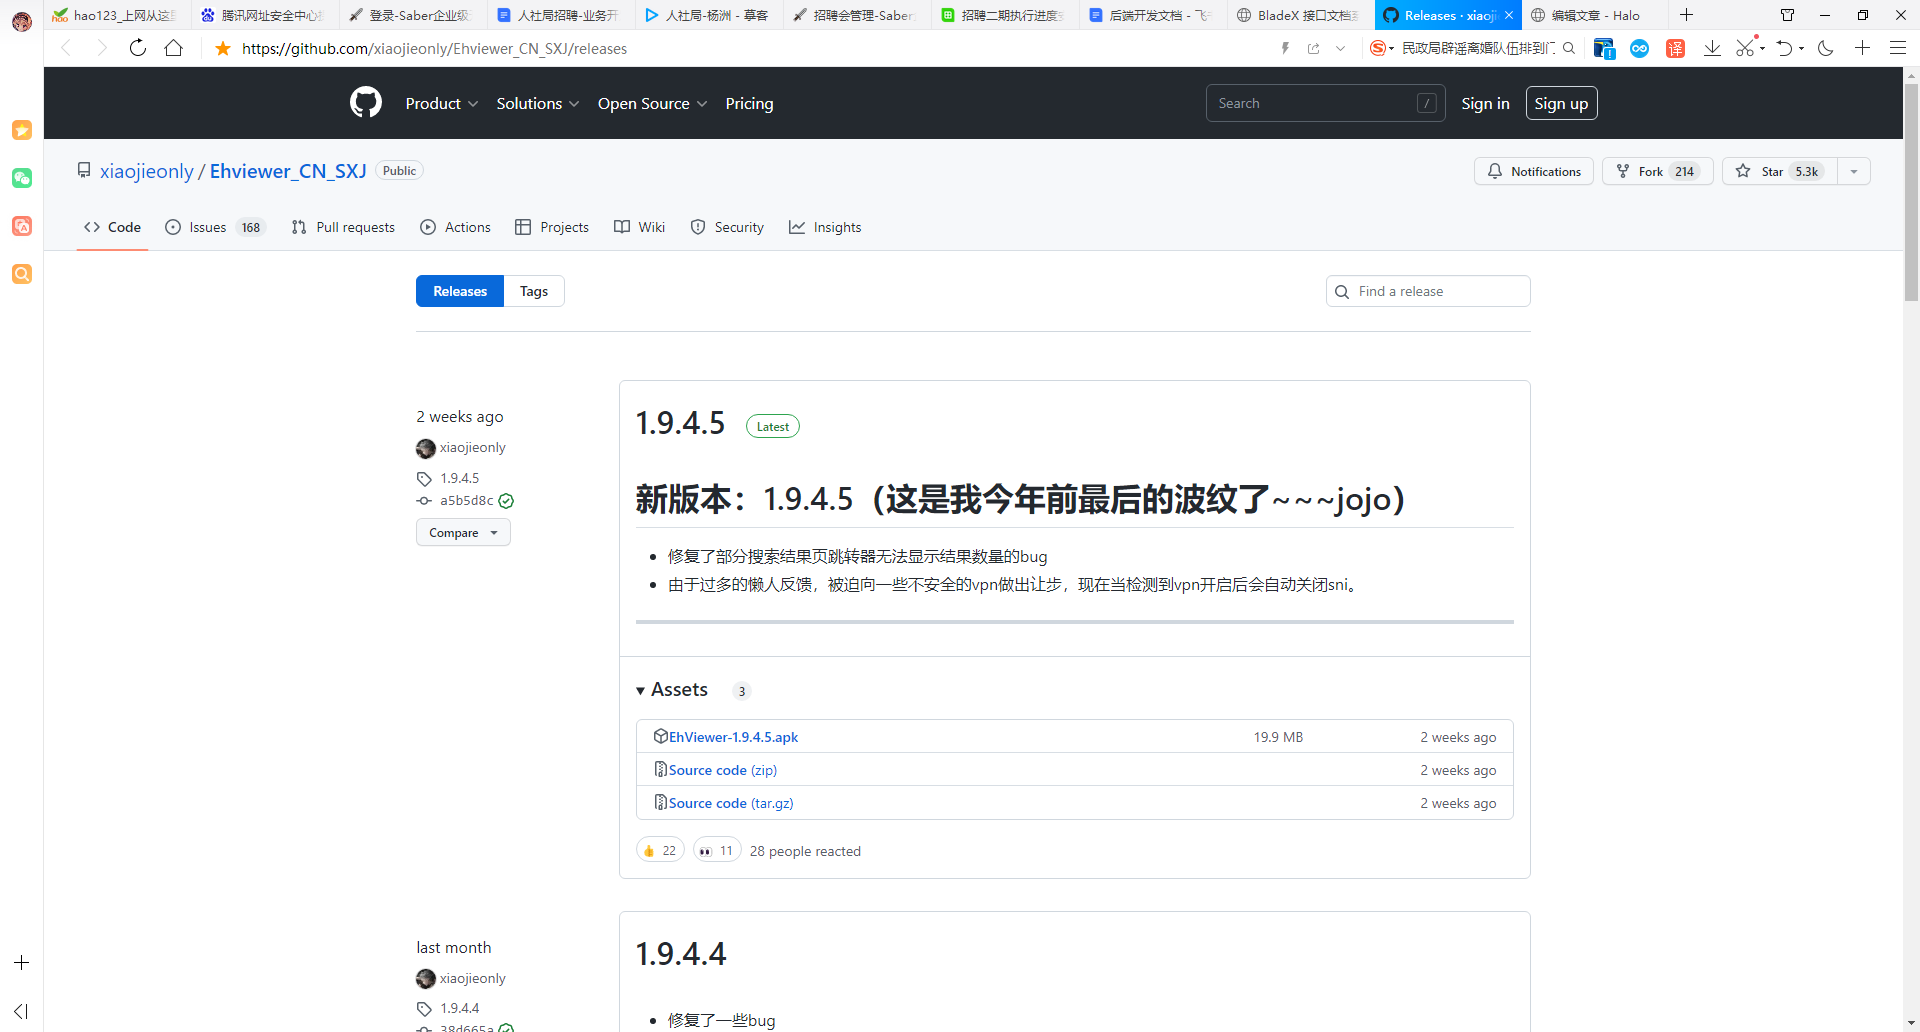Open the new tab plus icon

coord(1687,15)
